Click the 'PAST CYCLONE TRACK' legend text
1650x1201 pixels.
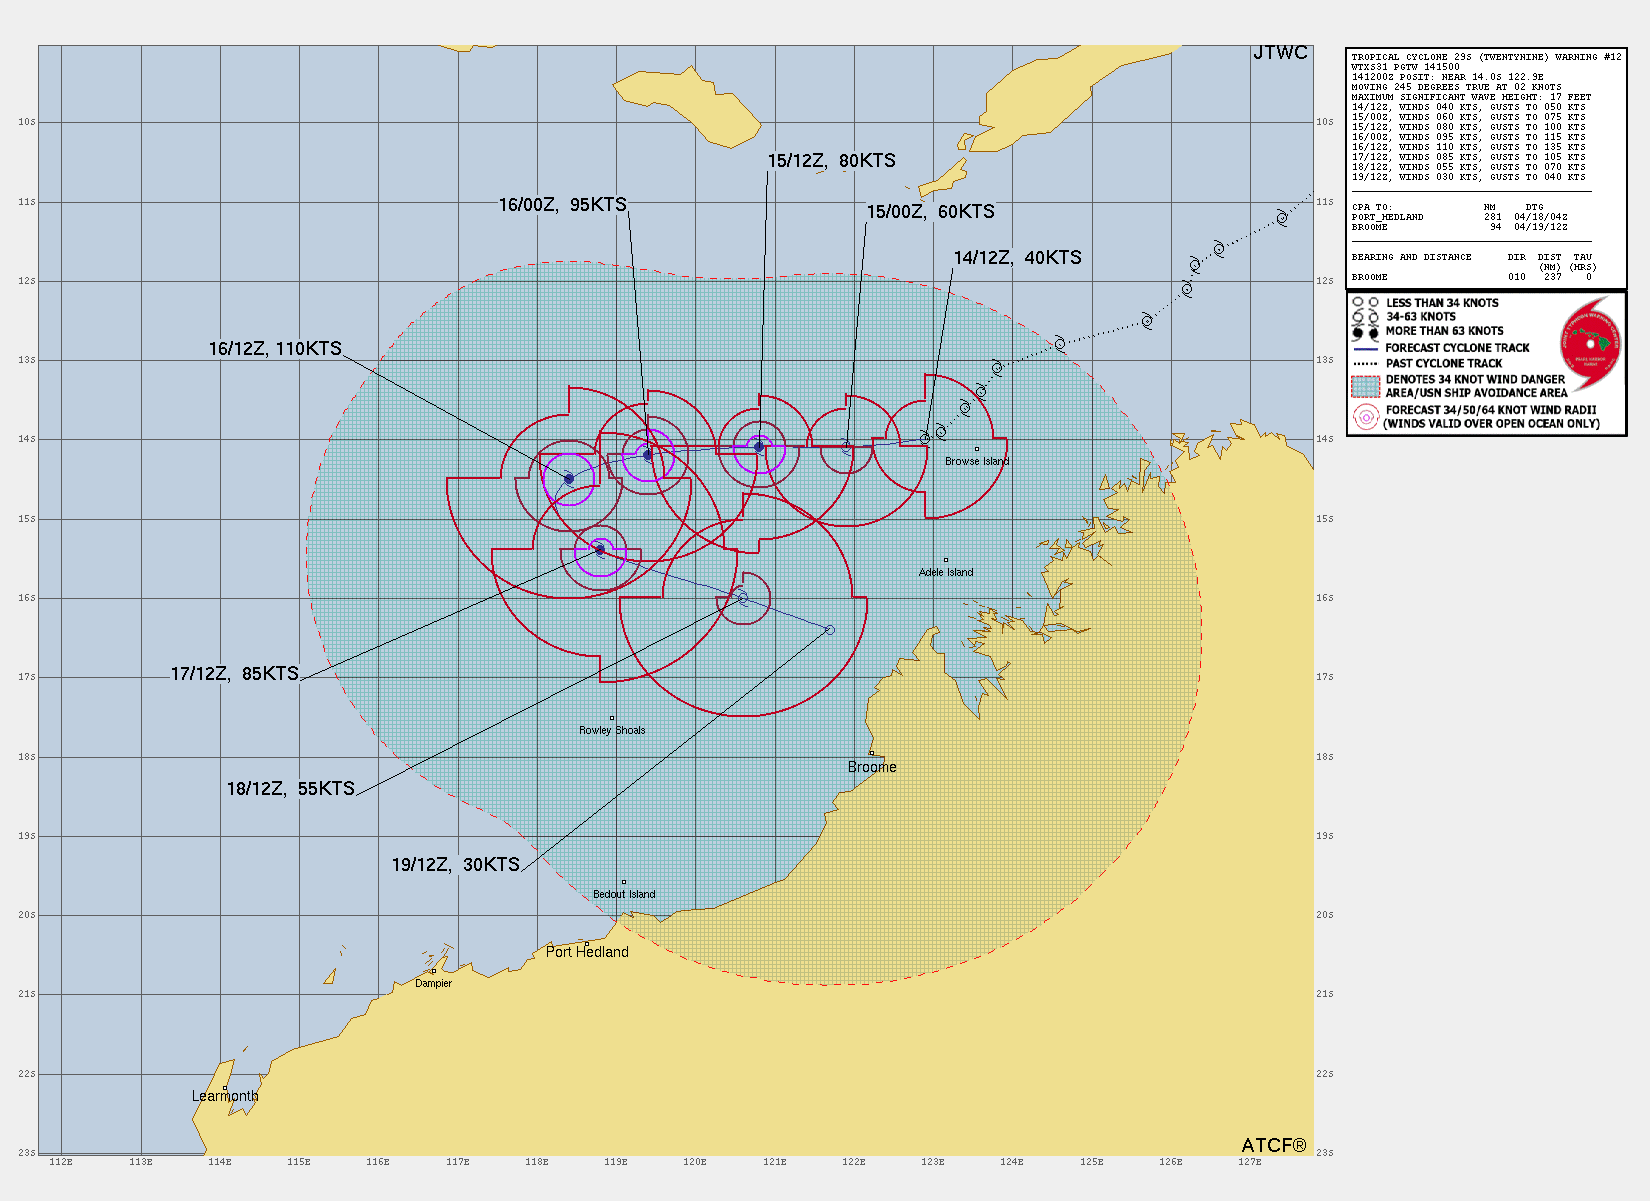coord(1444,364)
